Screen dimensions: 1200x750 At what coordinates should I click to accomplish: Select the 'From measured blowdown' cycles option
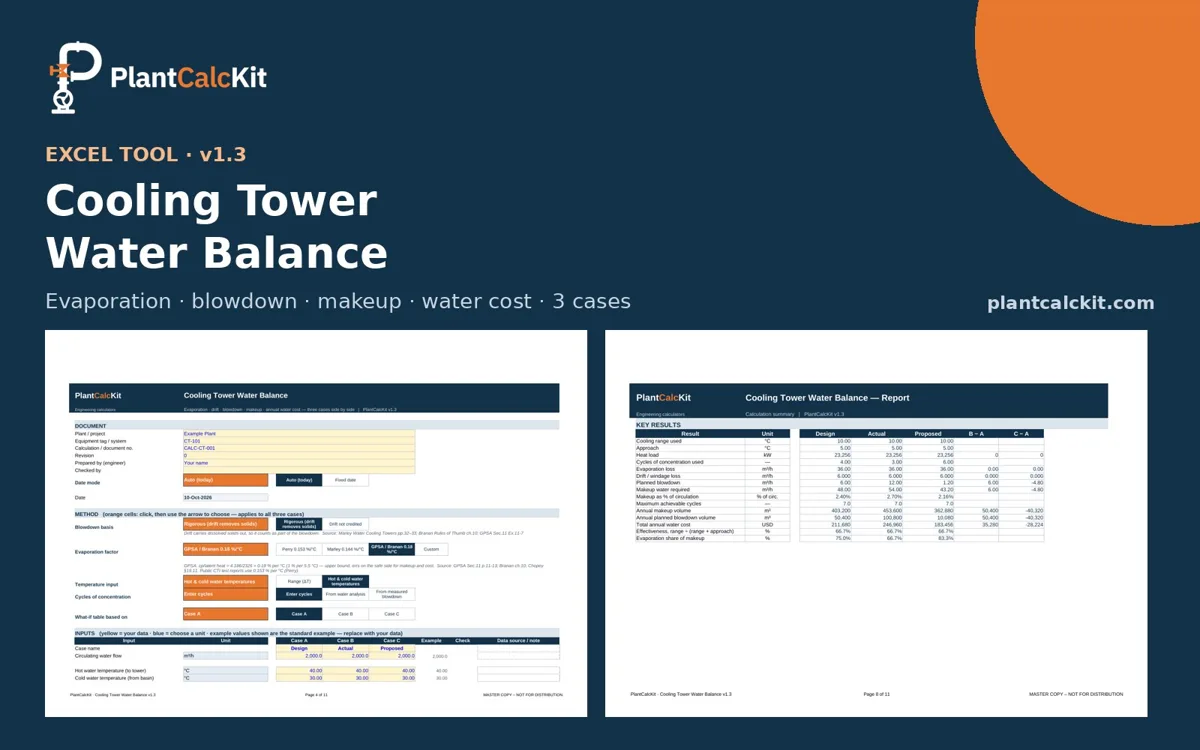click(x=391, y=594)
